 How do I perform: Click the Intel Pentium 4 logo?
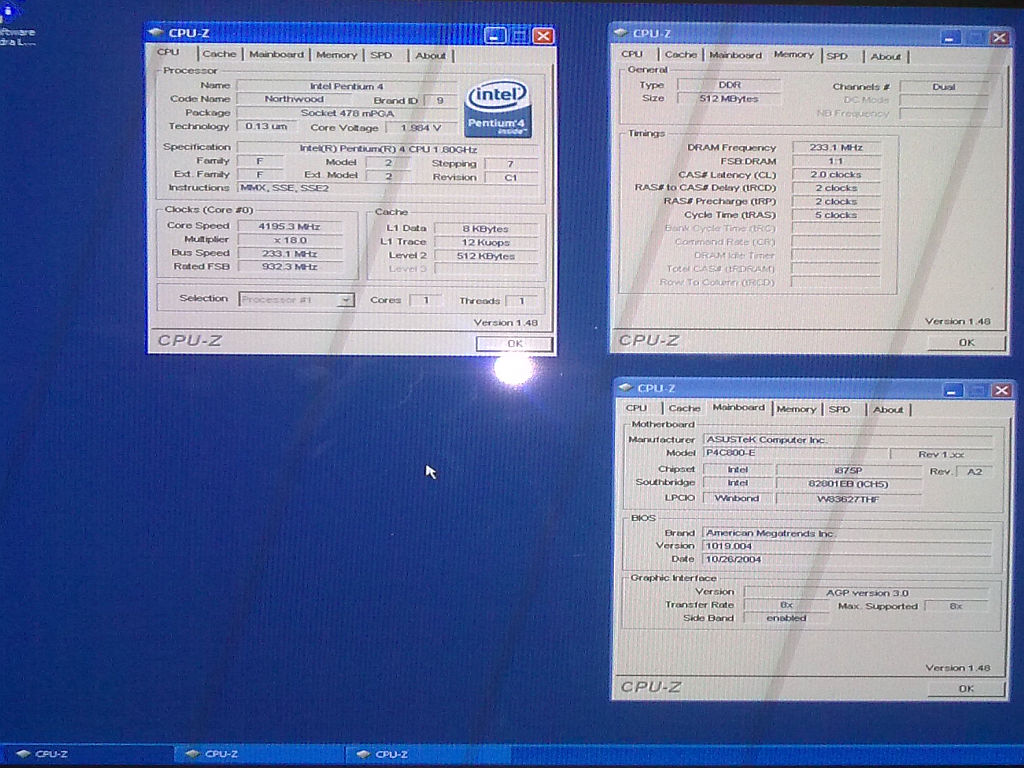coord(498,109)
